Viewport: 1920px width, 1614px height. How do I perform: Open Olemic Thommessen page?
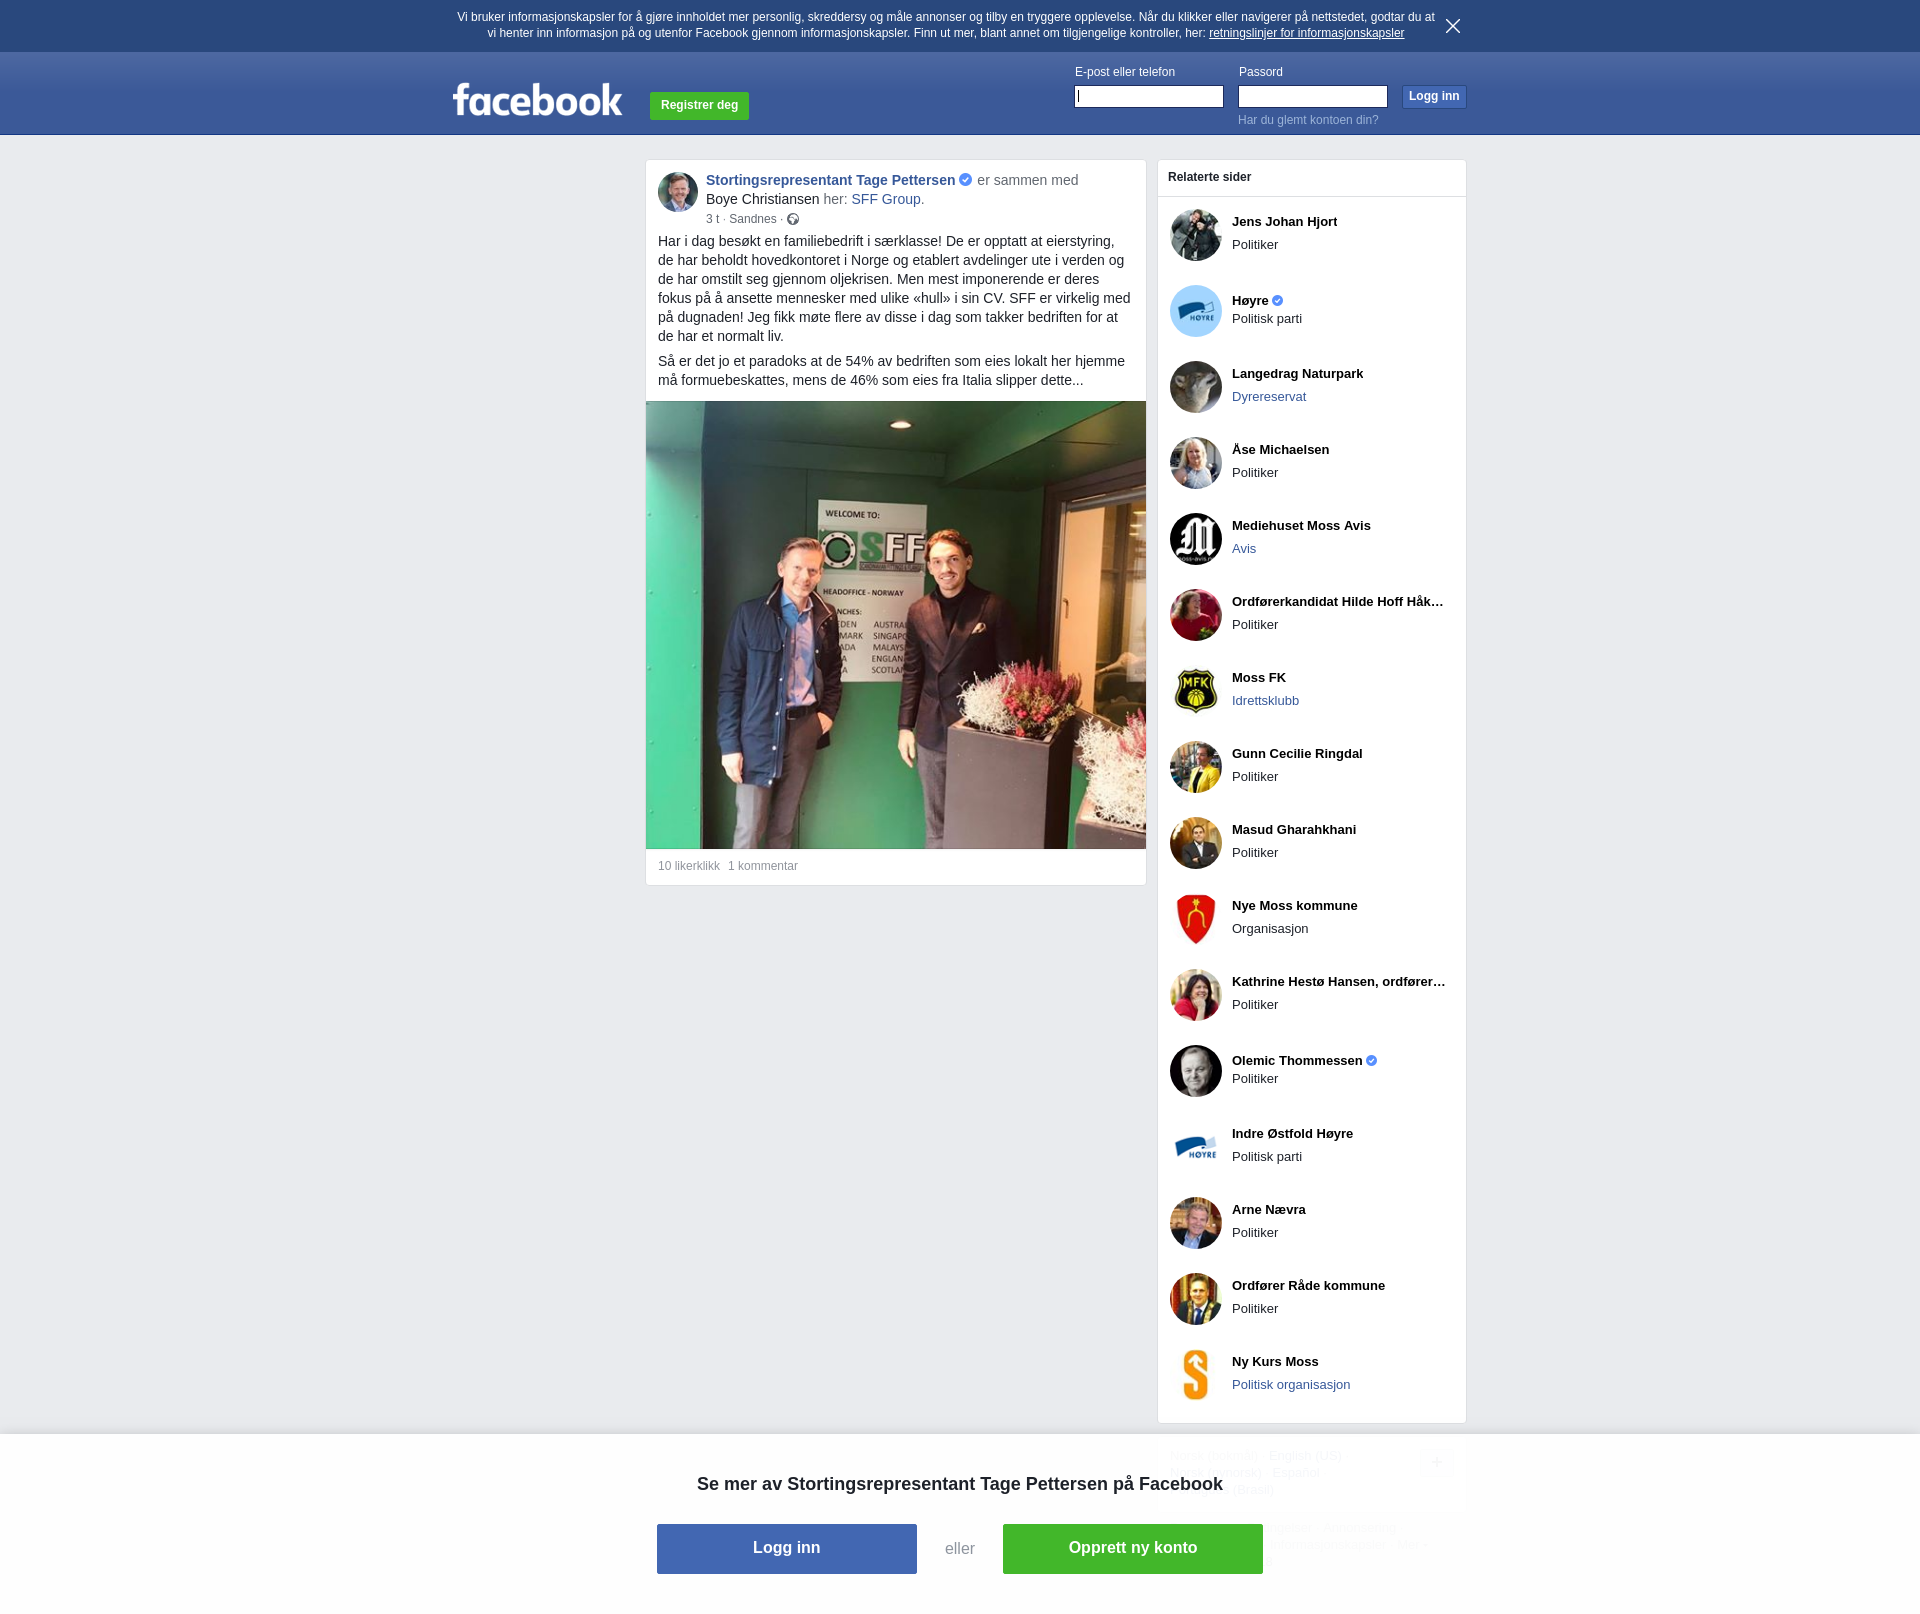1297,1061
